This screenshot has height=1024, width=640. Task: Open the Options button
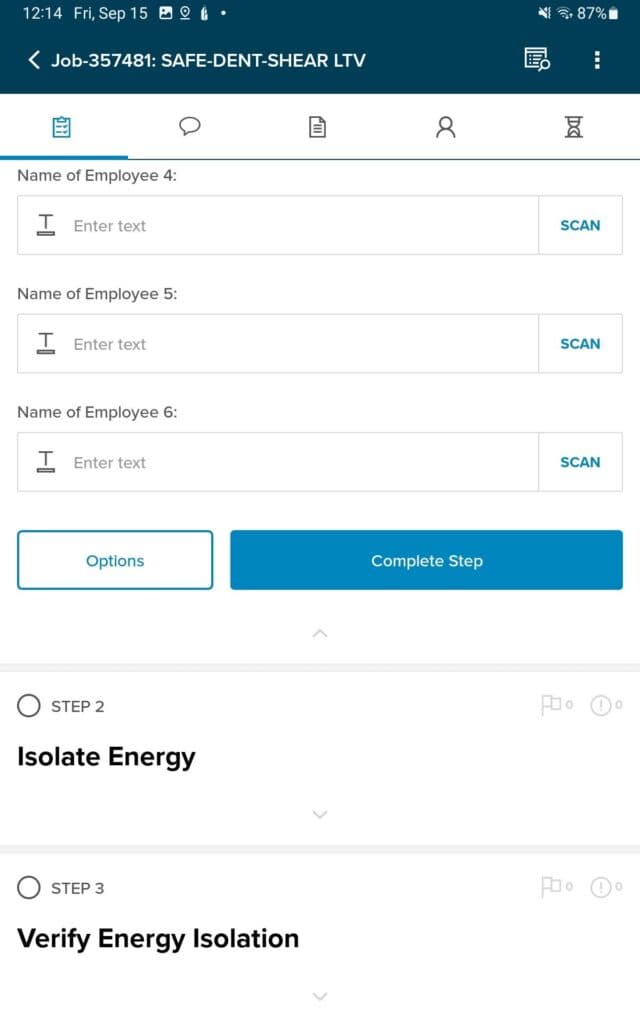click(115, 561)
